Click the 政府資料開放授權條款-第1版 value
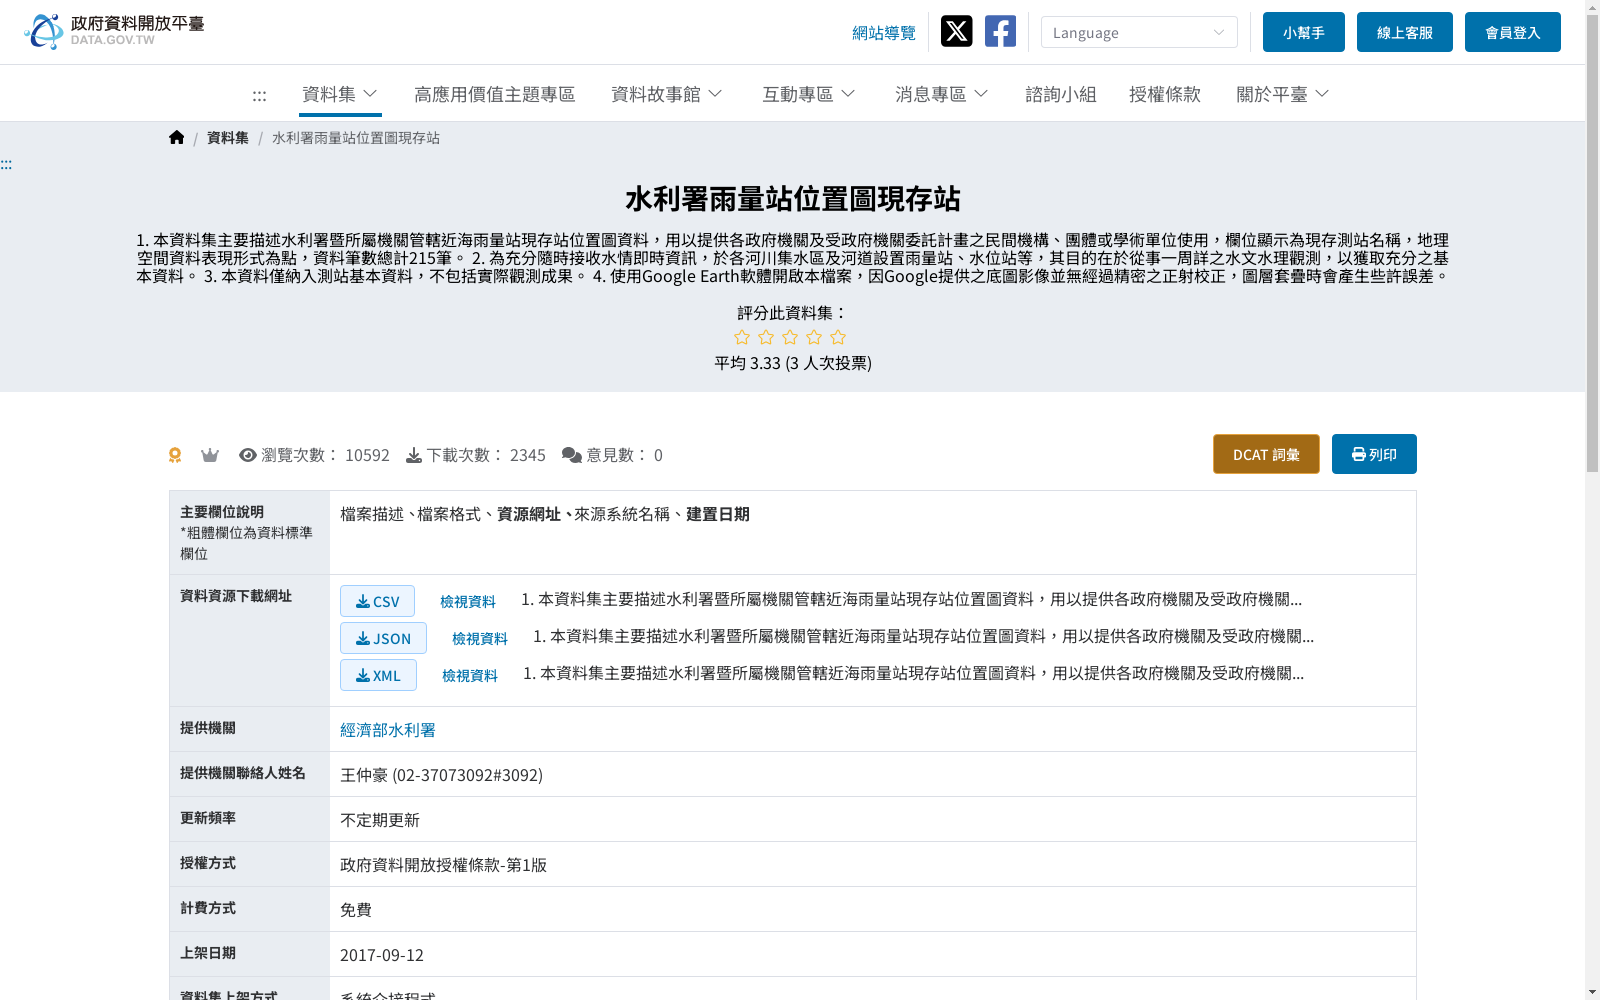The height and width of the screenshot is (1000, 1600). 443,865
